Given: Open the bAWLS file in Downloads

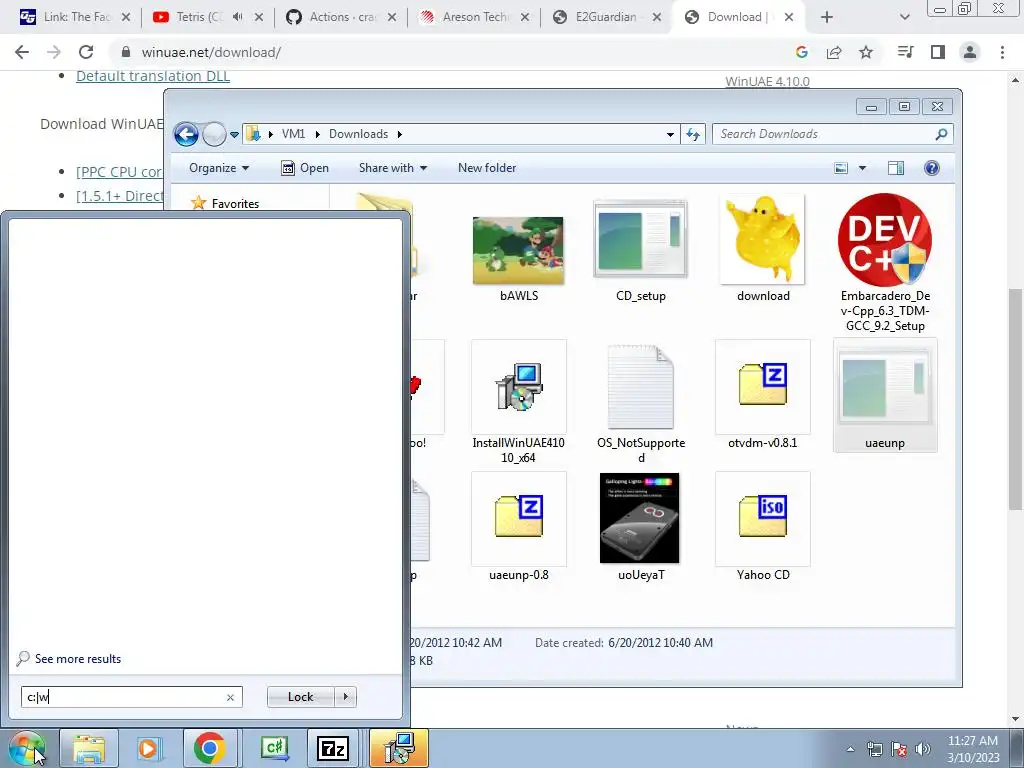Looking at the screenshot, I should point(519,251).
